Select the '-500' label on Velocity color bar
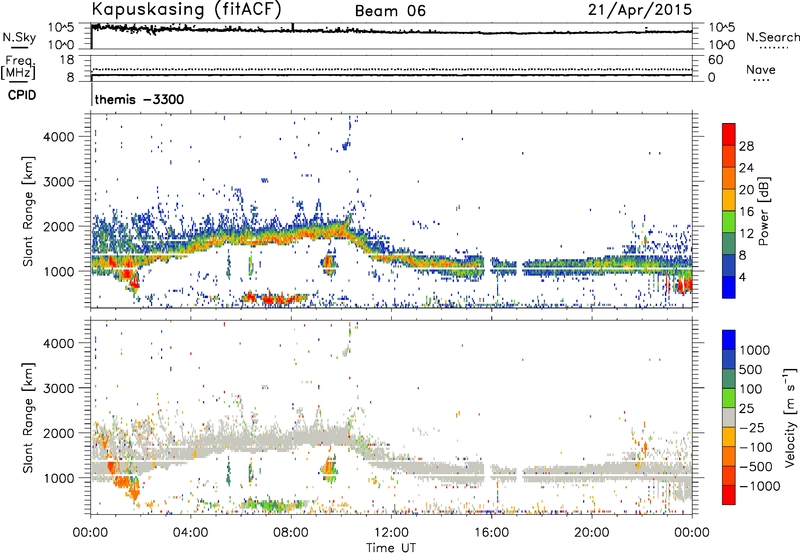 click(755, 467)
